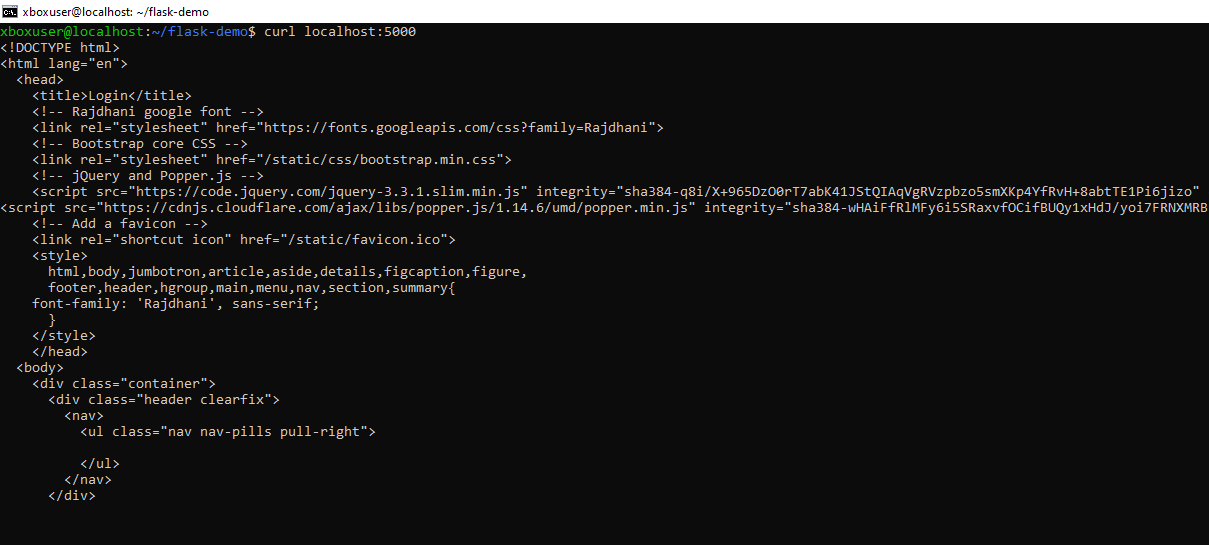The image size is (1209, 545).
Task: Click the 'div class="container"' line
Action: 123,384
